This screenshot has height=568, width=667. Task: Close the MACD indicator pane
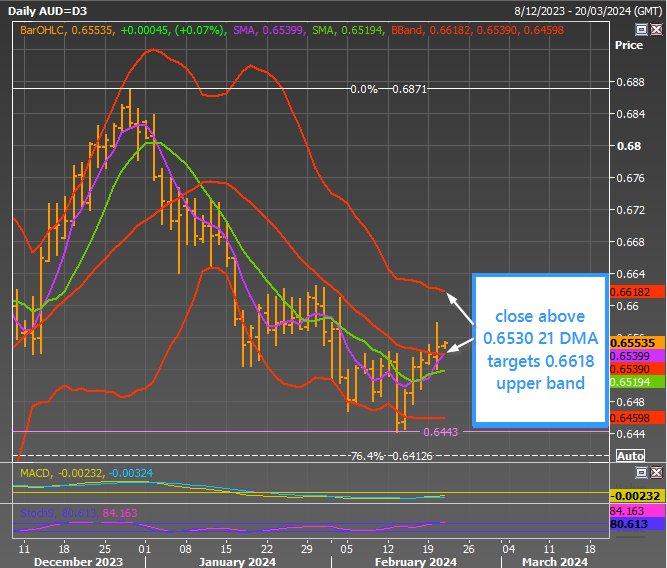[x=656, y=472]
